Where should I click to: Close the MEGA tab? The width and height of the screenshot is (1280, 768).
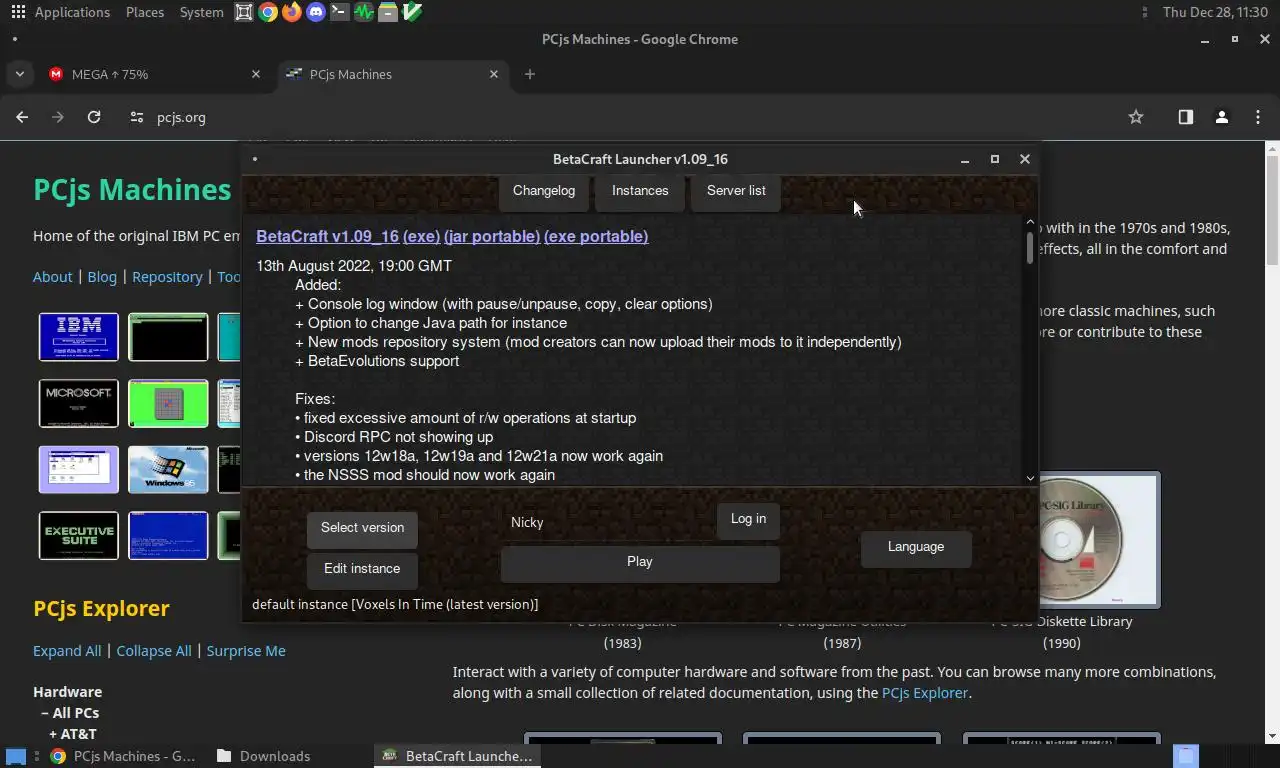(256, 74)
